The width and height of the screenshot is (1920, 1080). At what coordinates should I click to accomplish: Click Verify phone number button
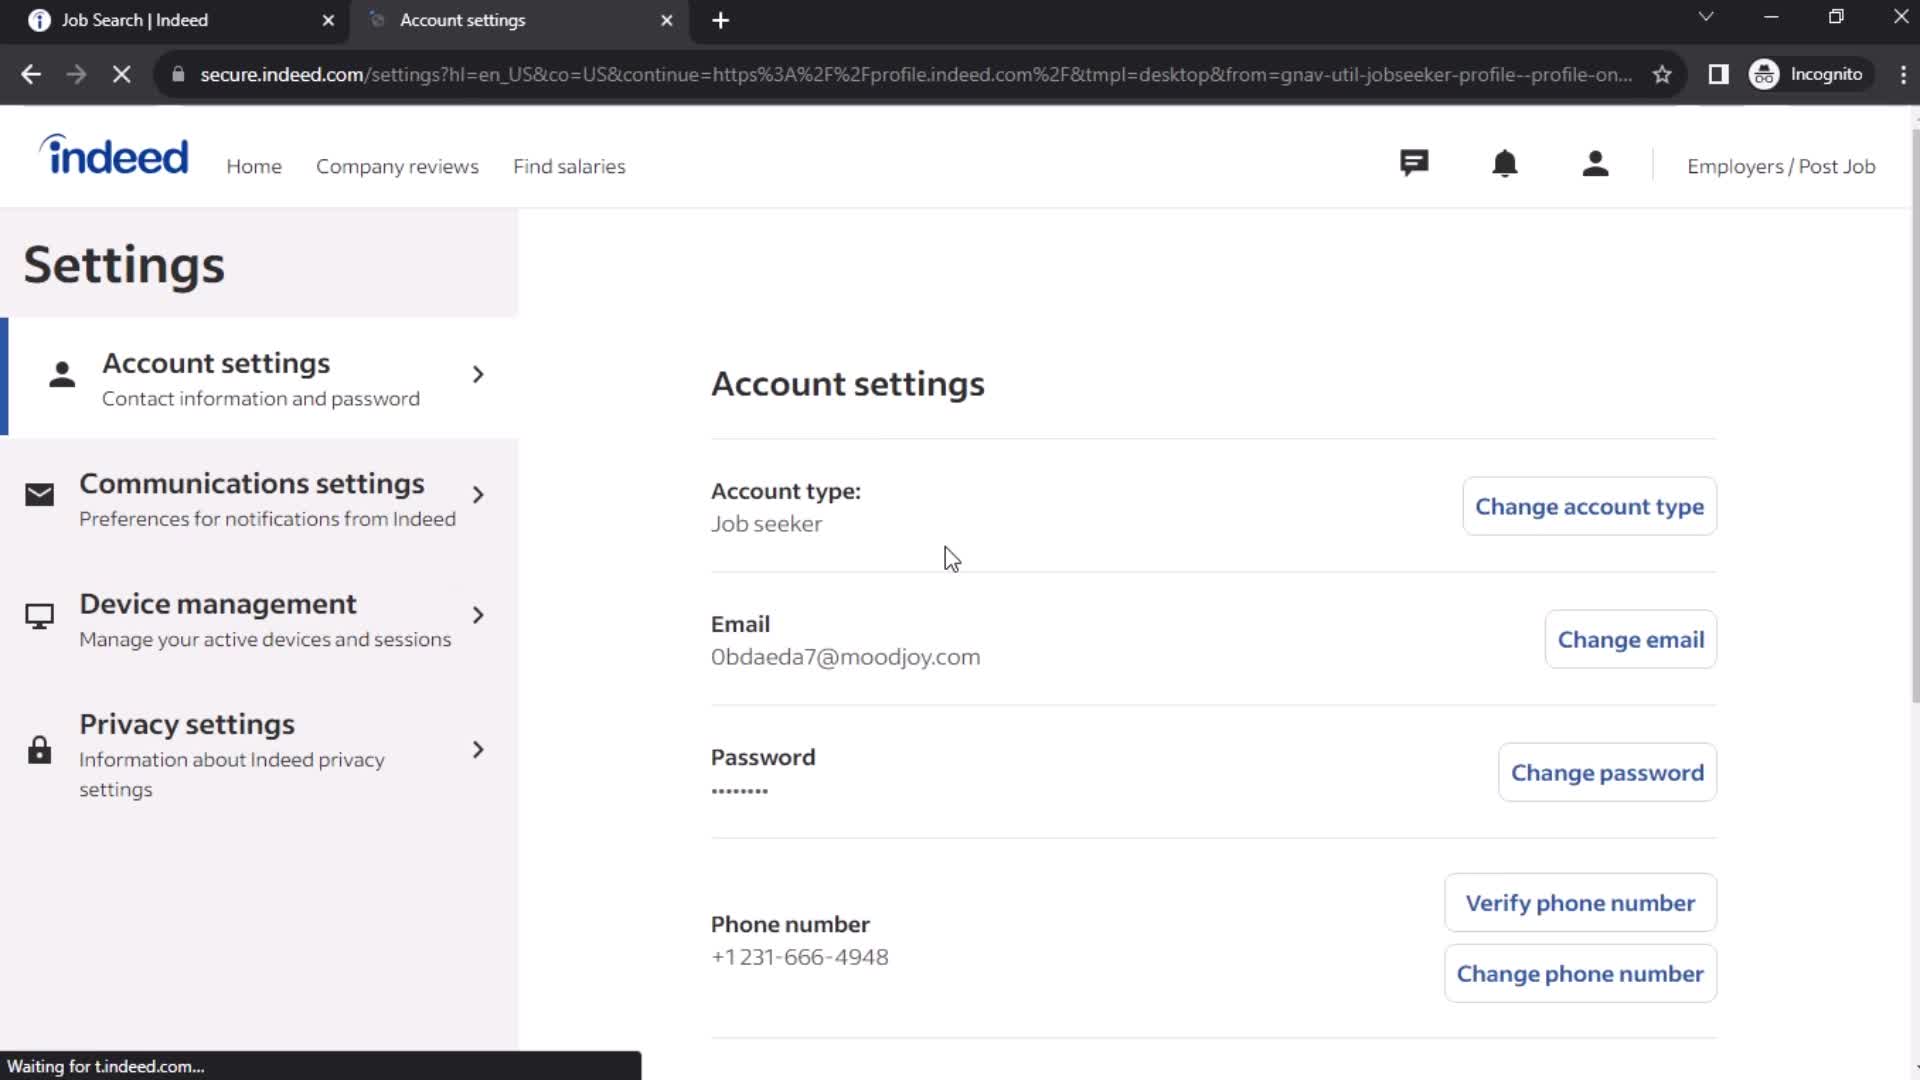1580,903
